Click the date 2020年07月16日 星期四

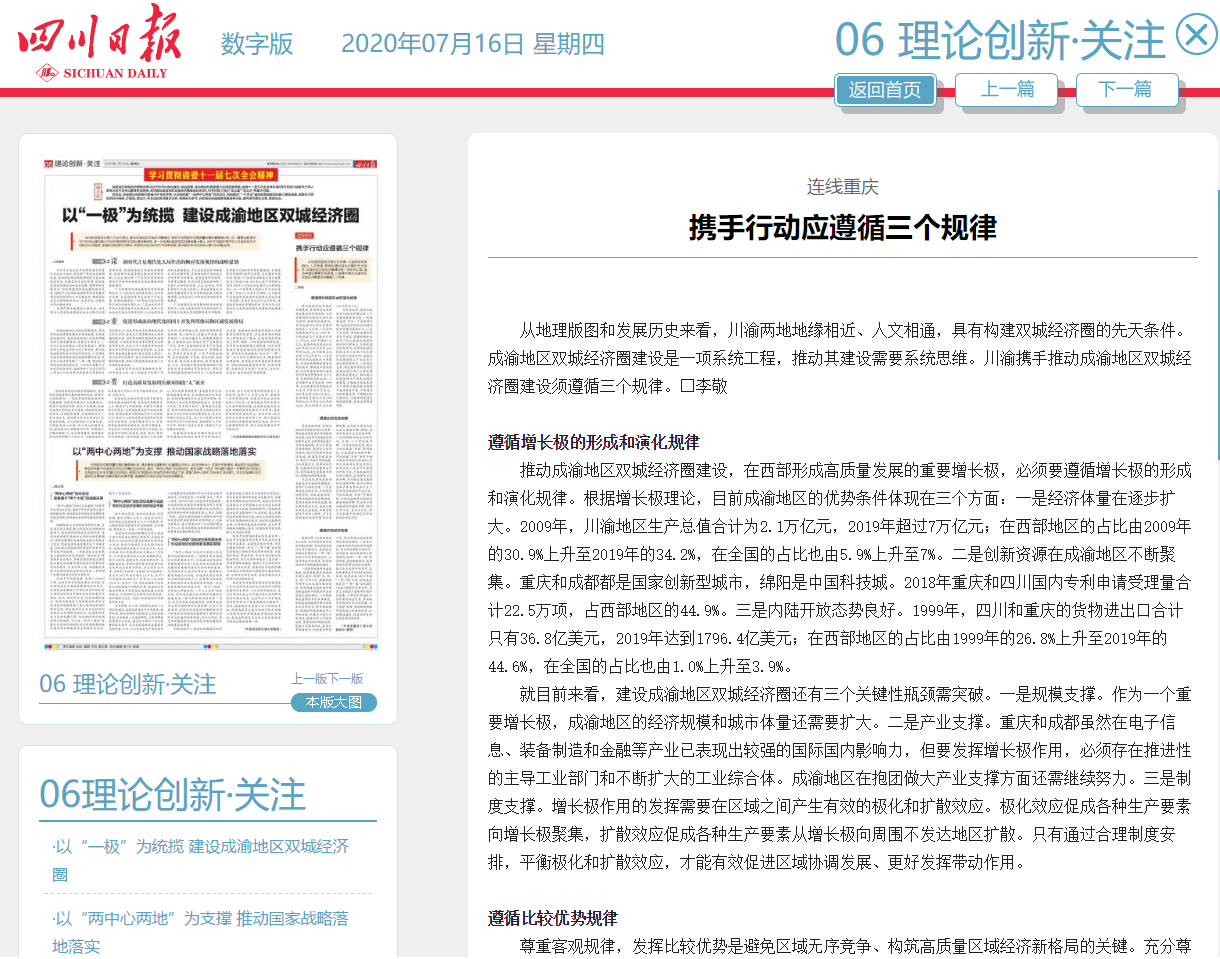pos(472,44)
